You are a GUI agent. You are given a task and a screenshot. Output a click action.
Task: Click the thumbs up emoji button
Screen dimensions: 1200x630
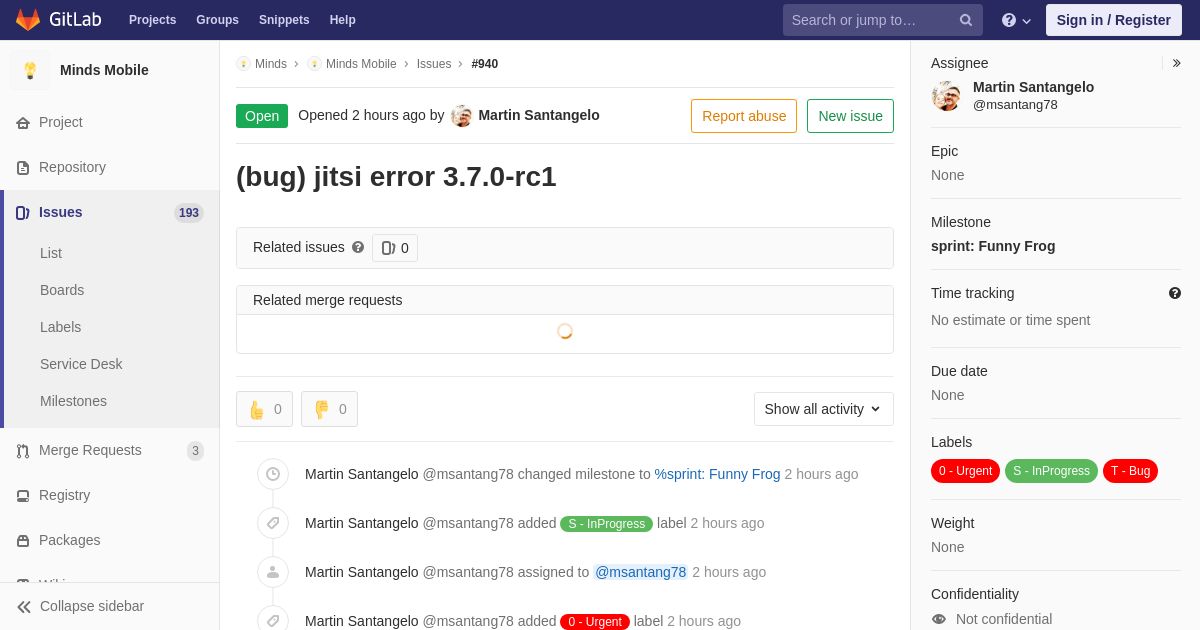click(265, 409)
